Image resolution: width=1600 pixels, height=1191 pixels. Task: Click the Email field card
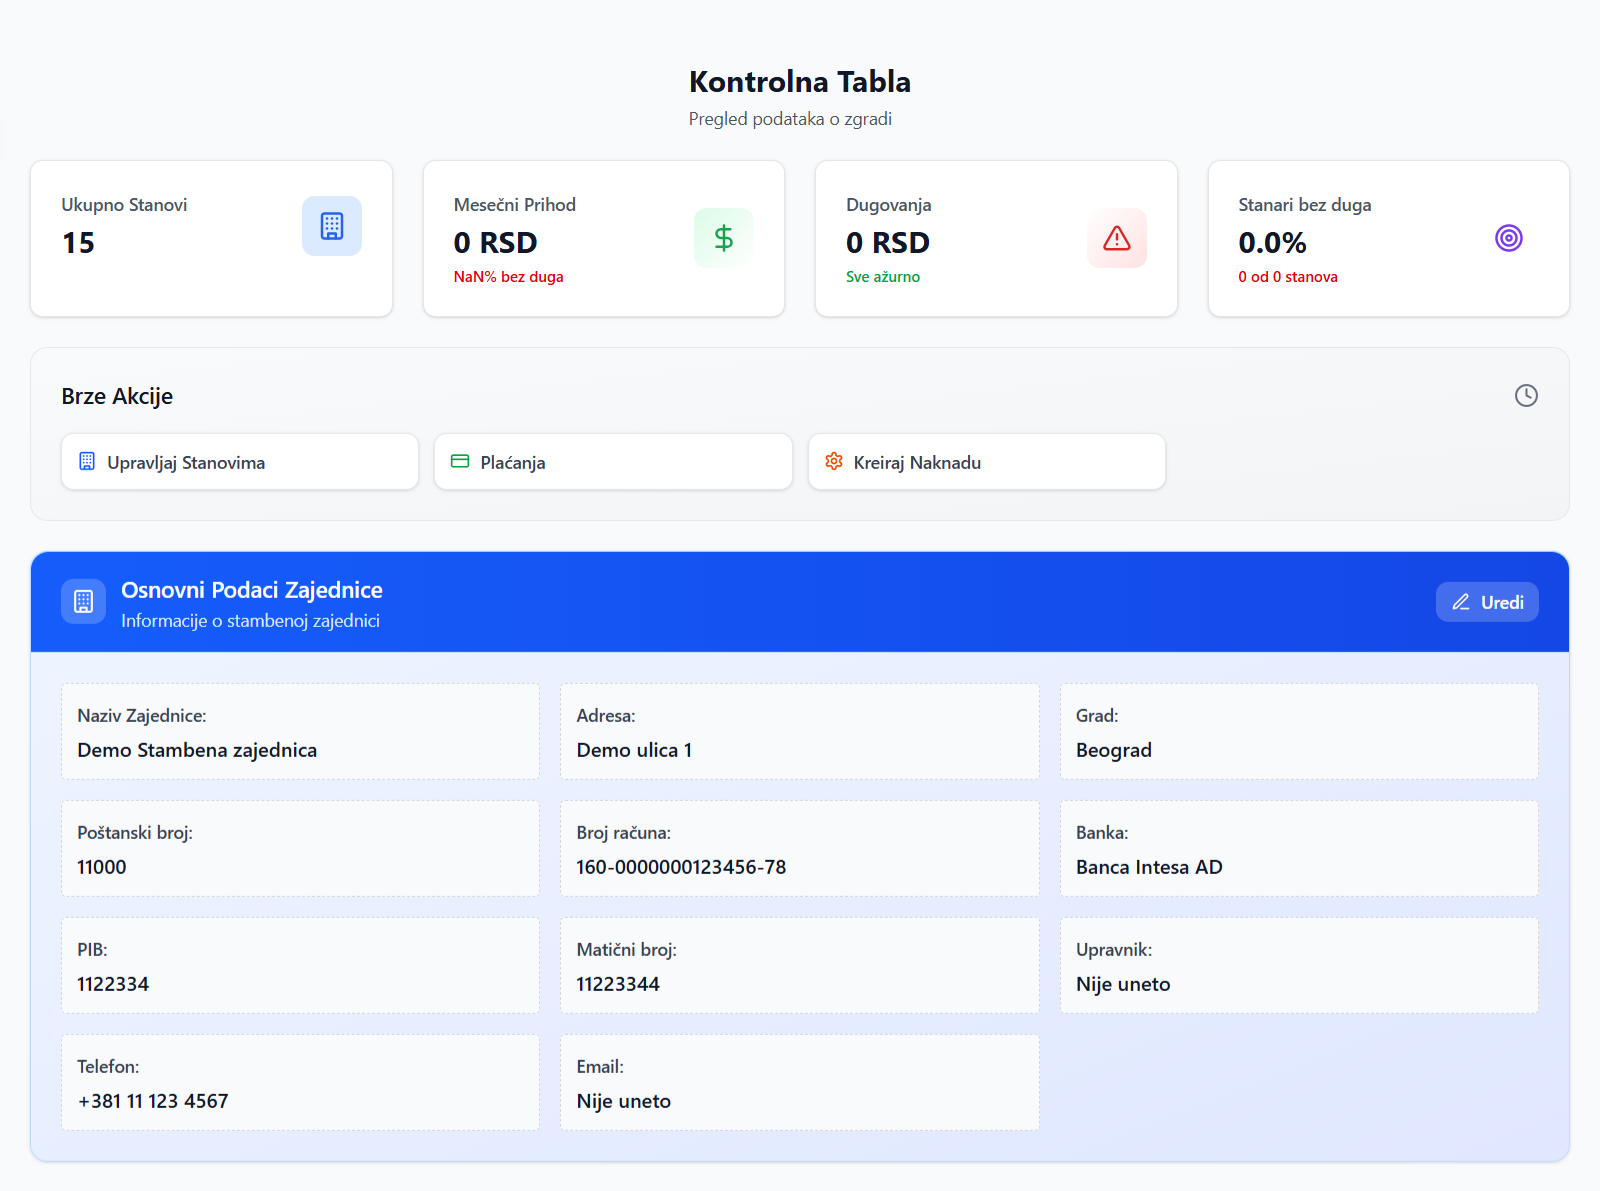(x=799, y=1083)
